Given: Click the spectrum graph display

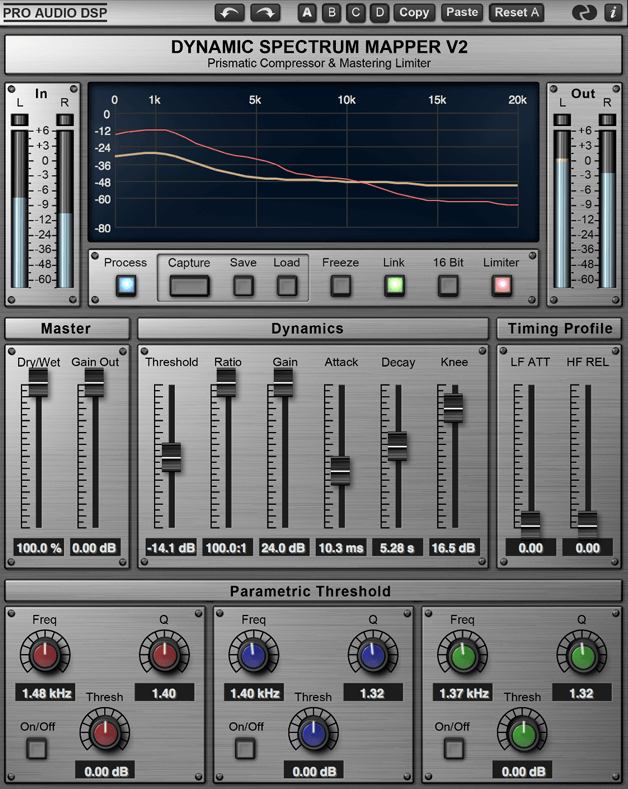Looking at the screenshot, I should tap(313, 163).
